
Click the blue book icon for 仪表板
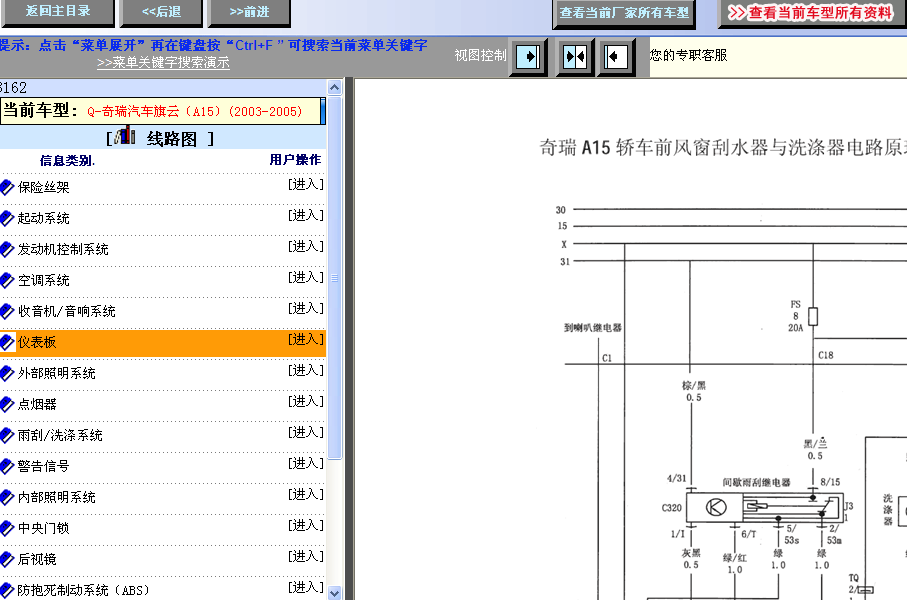(7, 343)
